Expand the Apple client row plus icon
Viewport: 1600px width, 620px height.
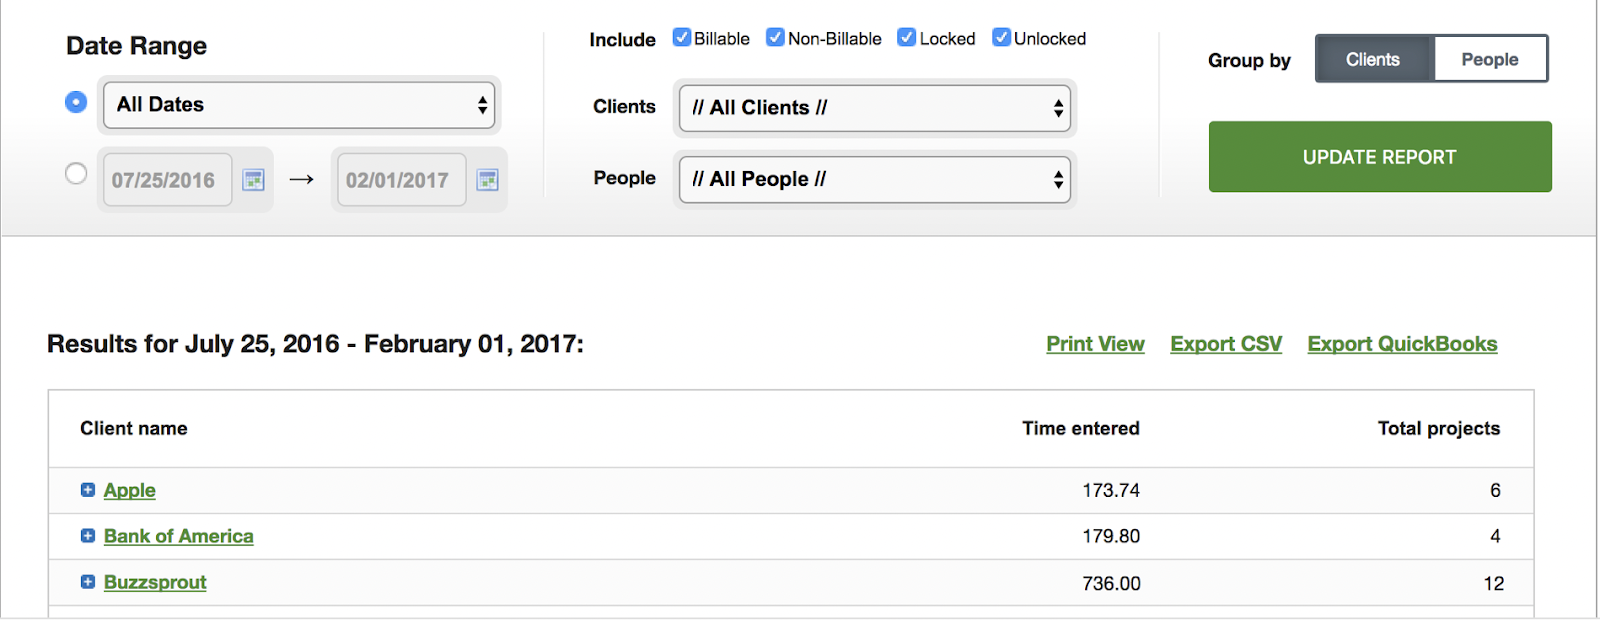pyautogui.click(x=88, y=490)
